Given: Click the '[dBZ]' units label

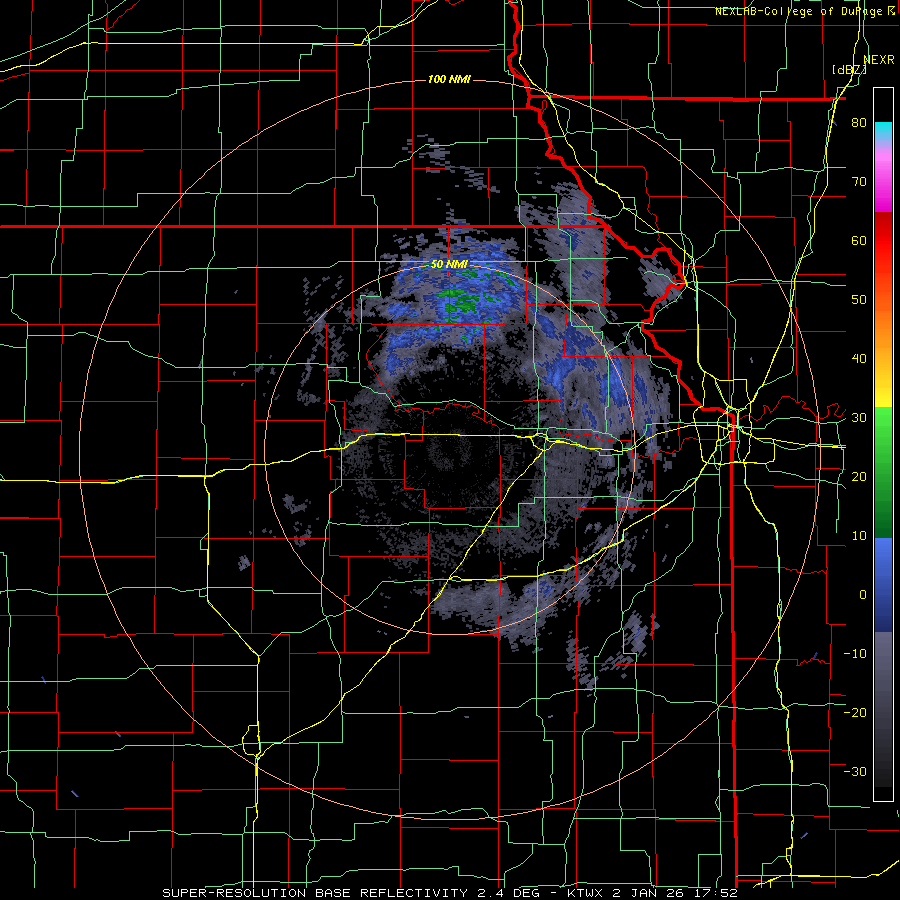Looking at the screenshot, I should click(x=849, y=70).
